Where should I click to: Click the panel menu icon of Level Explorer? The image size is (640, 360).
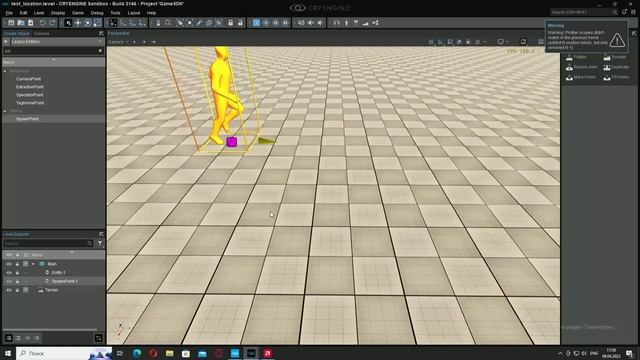tap(101, 234)
